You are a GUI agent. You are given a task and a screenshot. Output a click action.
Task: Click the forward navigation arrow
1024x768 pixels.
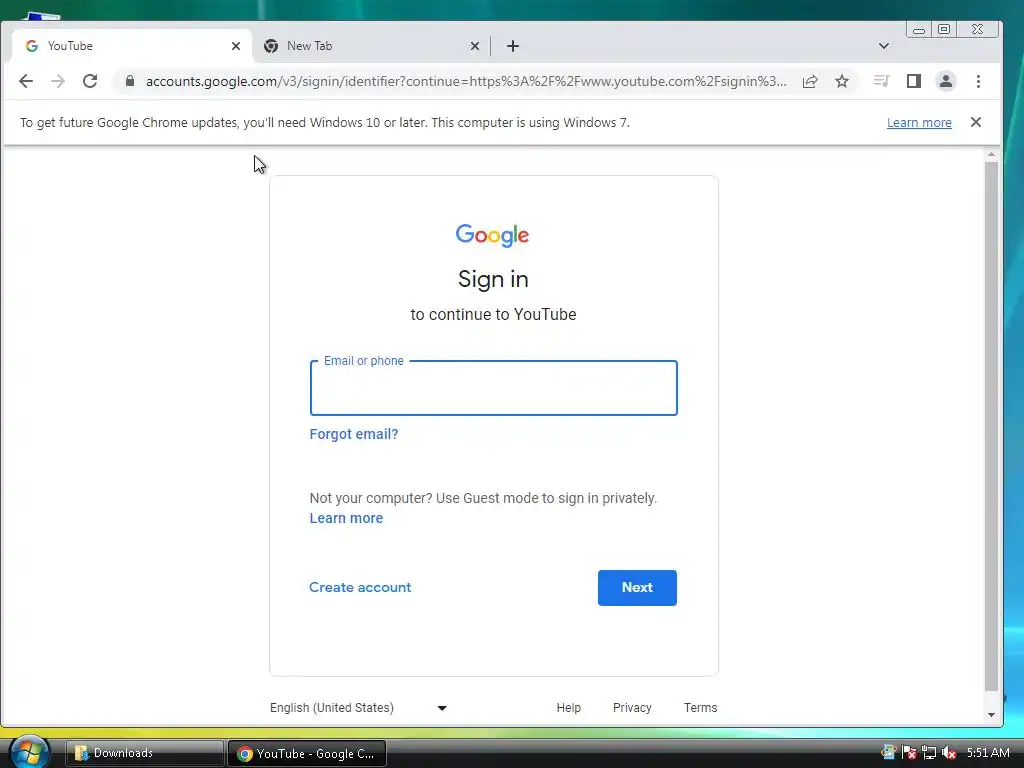tap(57, 81)
